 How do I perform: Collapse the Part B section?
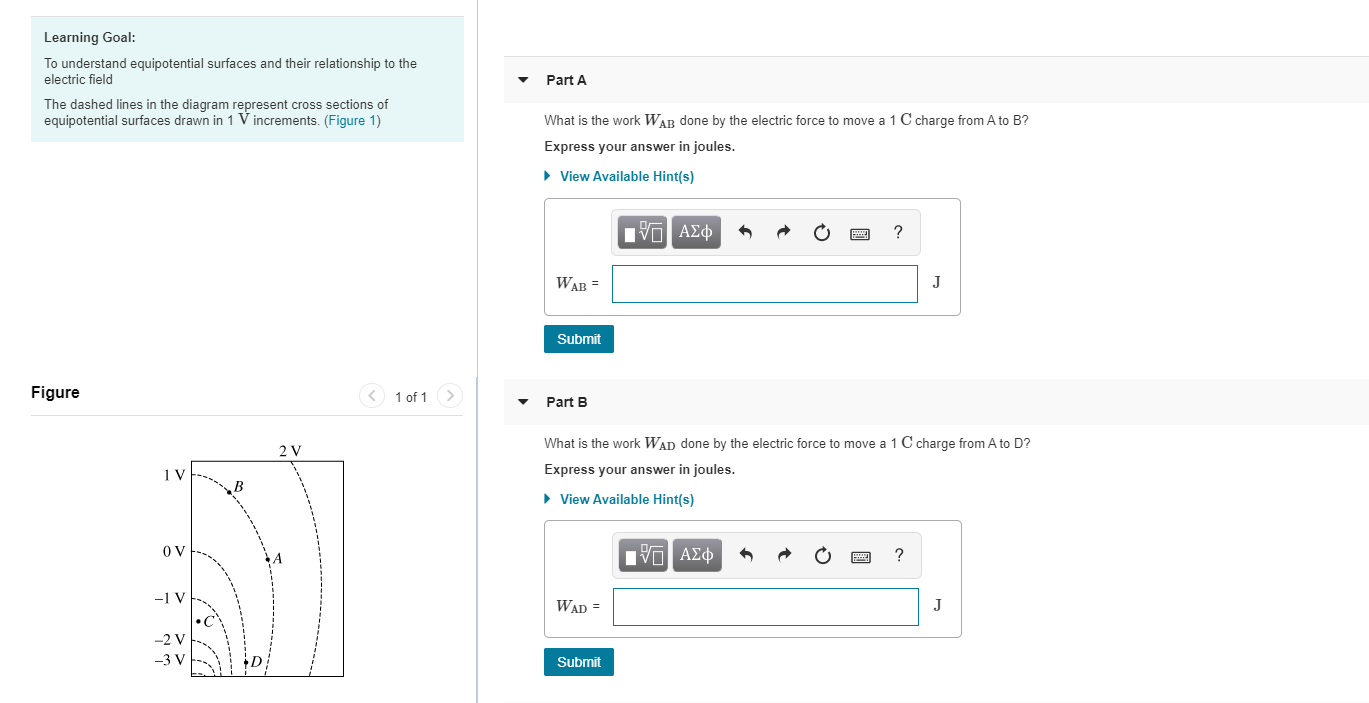(x=522, y=402)
